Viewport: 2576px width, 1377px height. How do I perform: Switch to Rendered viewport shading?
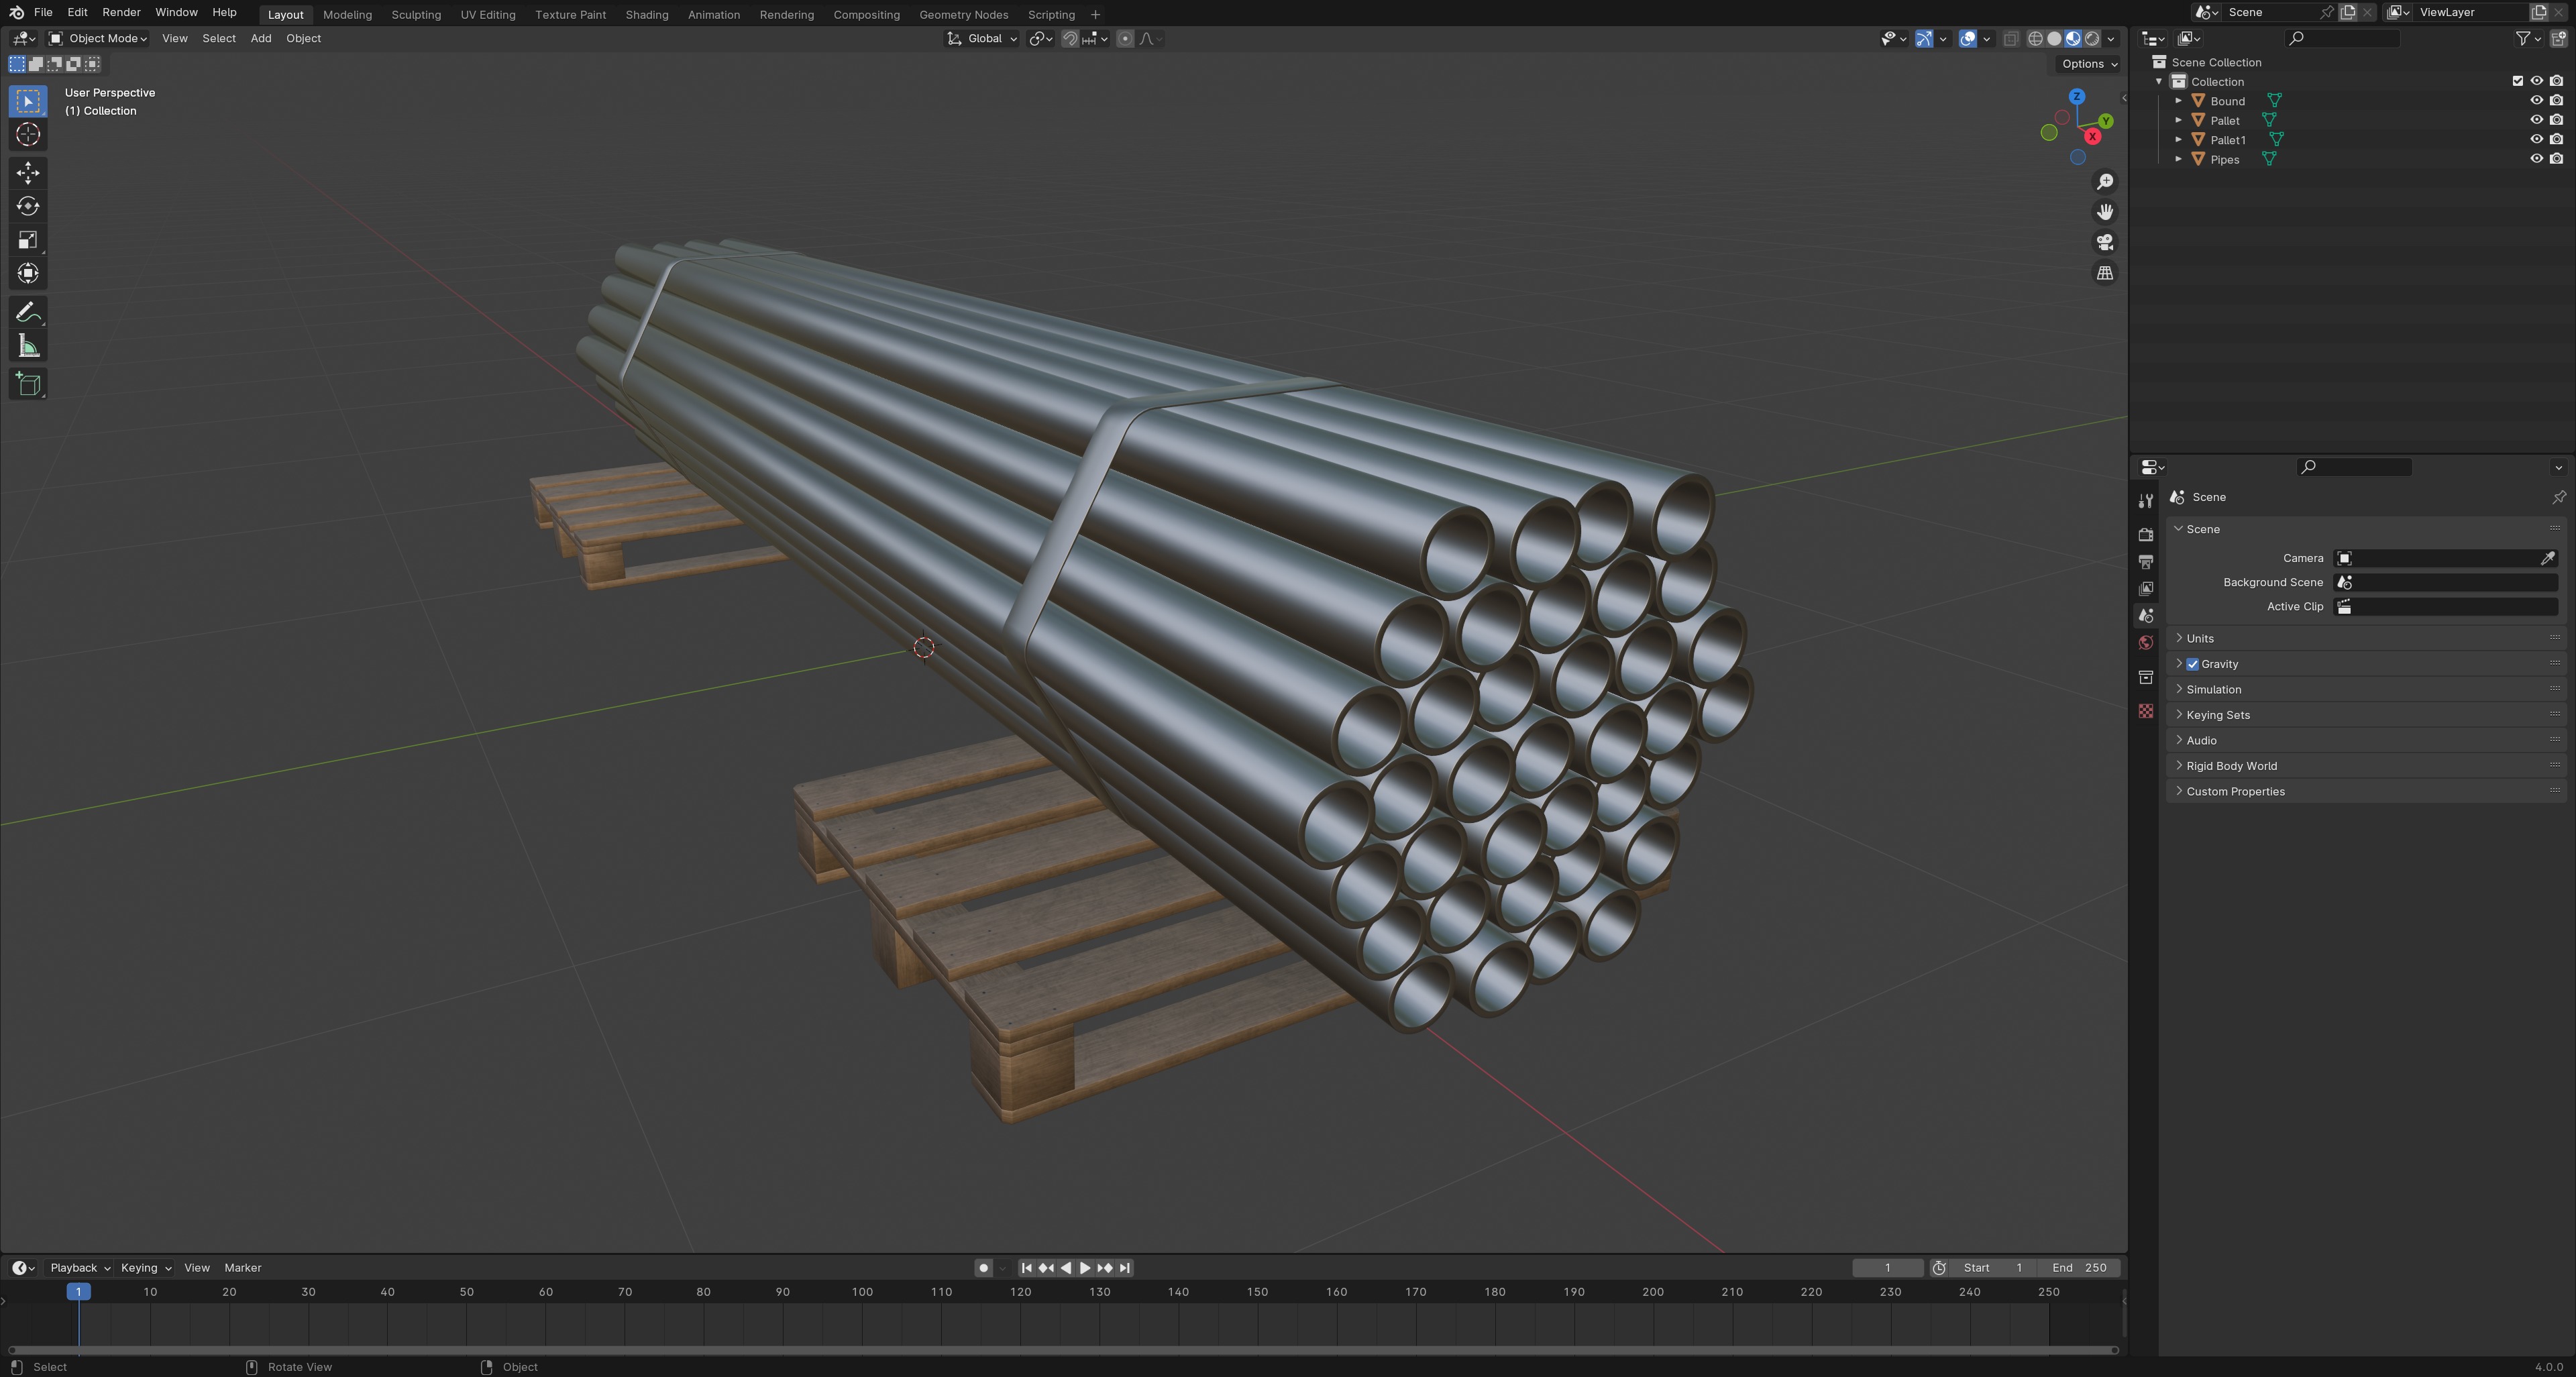tap(2092, 39)
